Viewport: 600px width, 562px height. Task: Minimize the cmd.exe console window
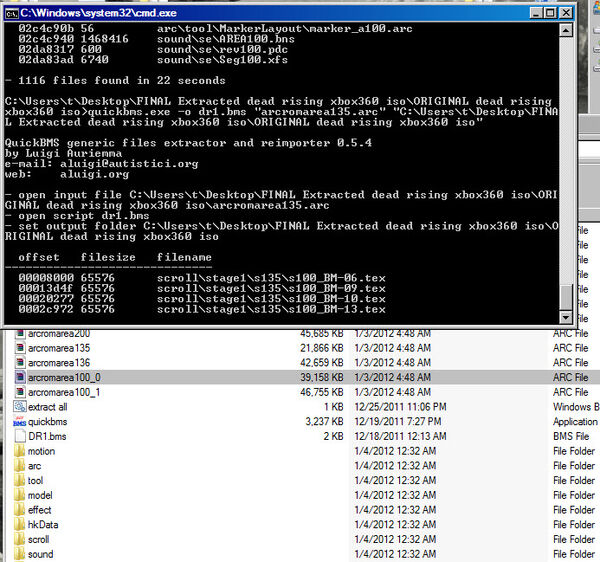(x=536, y=13)
